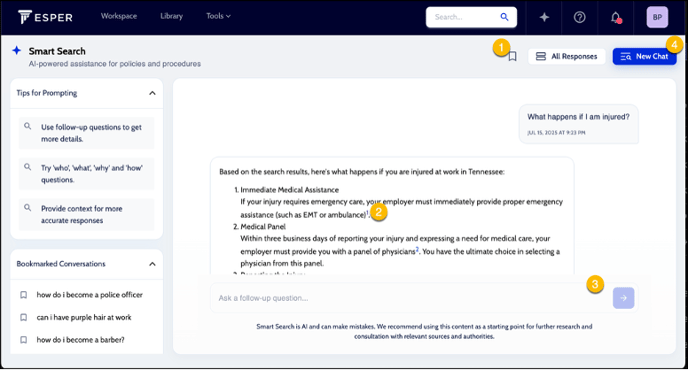
Task: Click the All Responses button
Action: tap(566, 57)
